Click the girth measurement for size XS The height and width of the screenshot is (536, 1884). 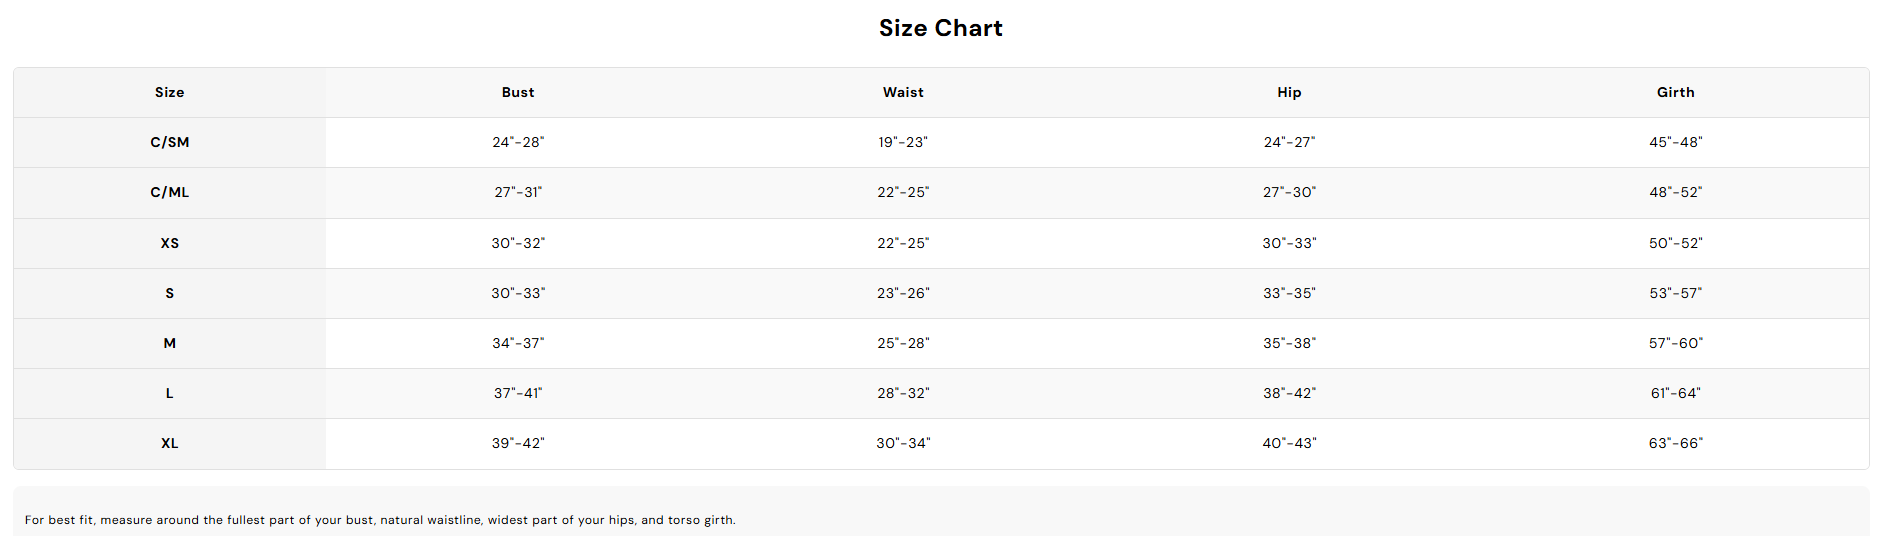[1675, 243]
